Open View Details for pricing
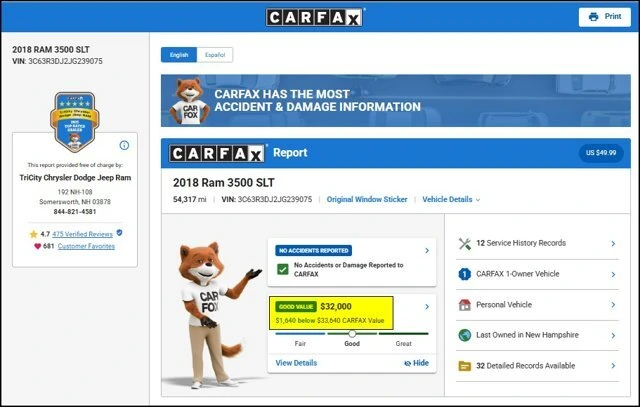 [296, 363]
